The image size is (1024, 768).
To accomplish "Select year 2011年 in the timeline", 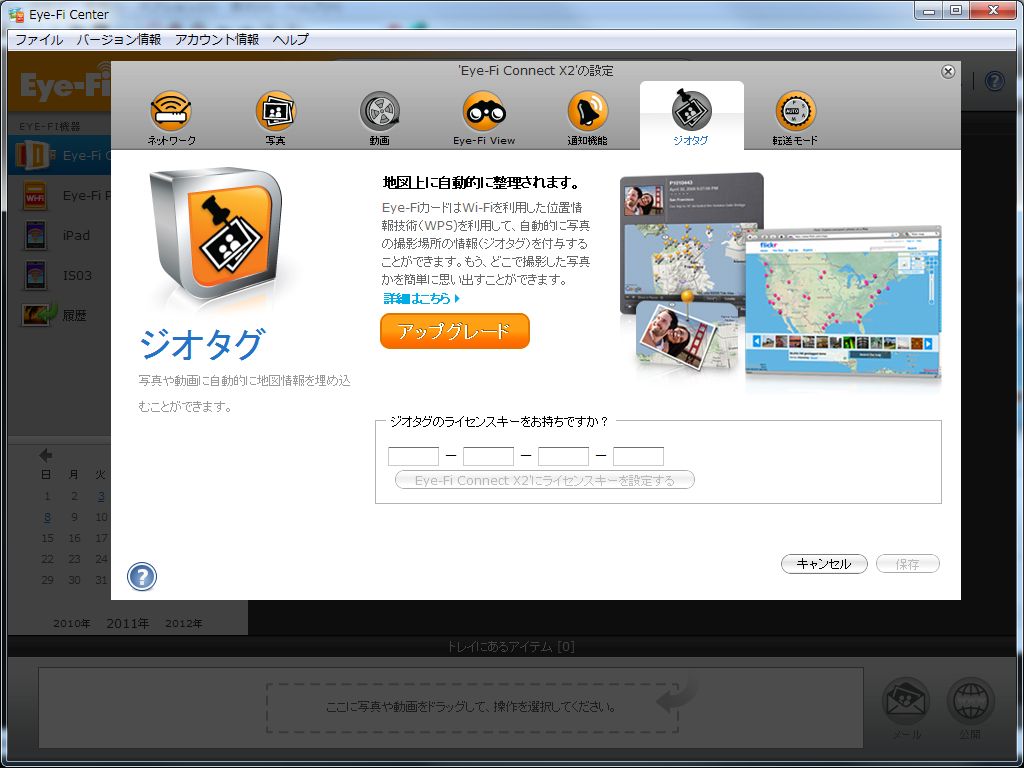I will point(128,624).
